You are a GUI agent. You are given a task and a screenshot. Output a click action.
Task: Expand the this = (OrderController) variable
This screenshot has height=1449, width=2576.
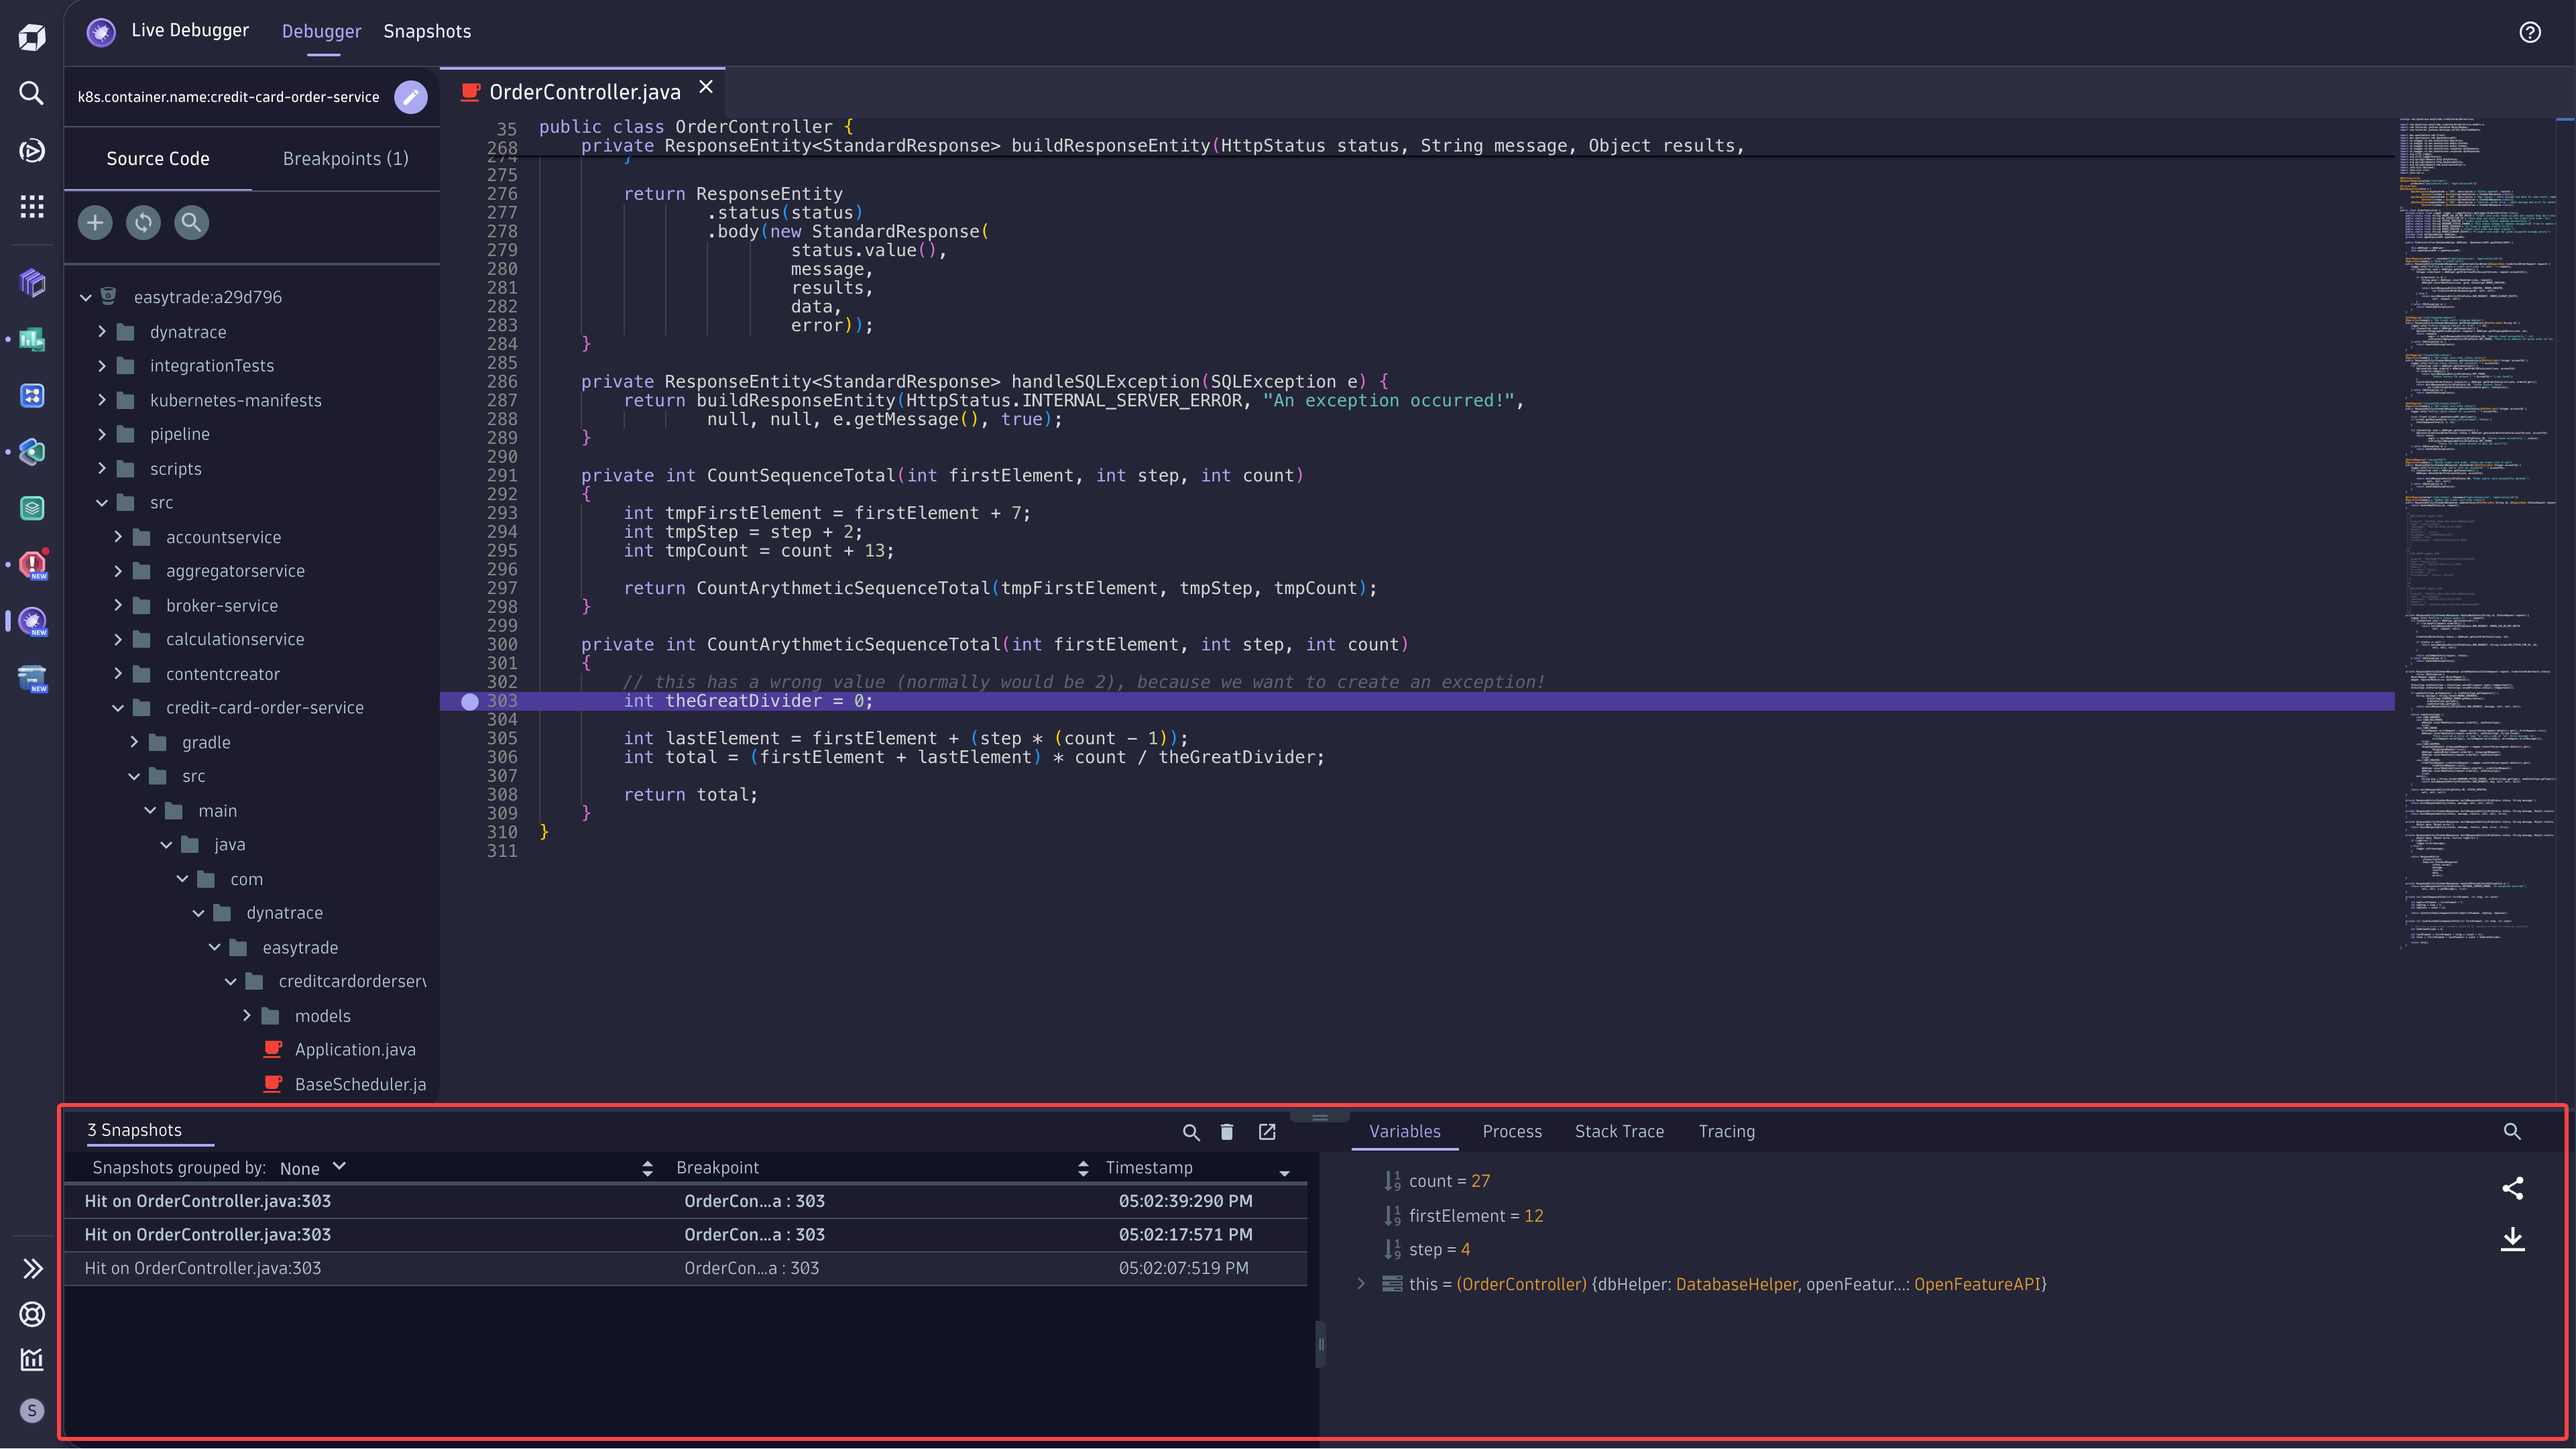[x=1362, y=1284]
